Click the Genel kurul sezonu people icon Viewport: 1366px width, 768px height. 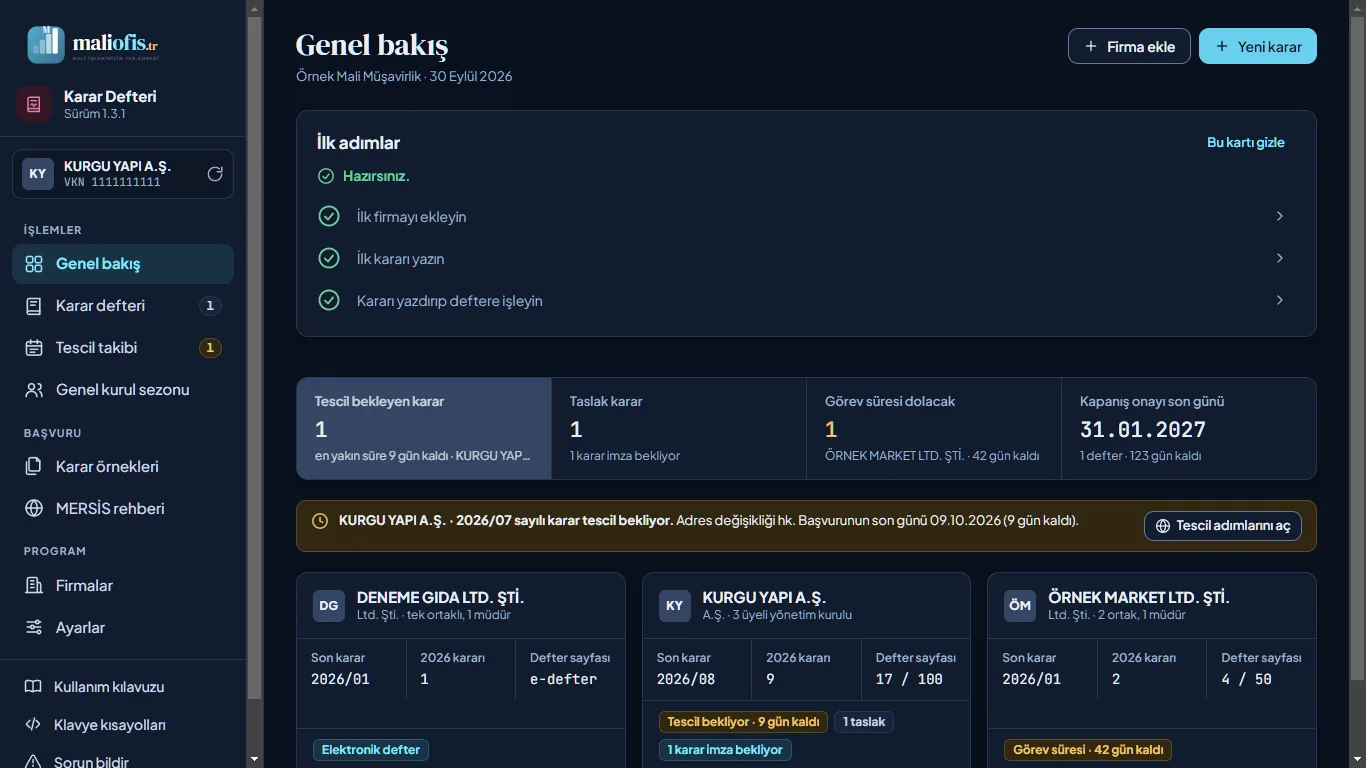(34, 390)
